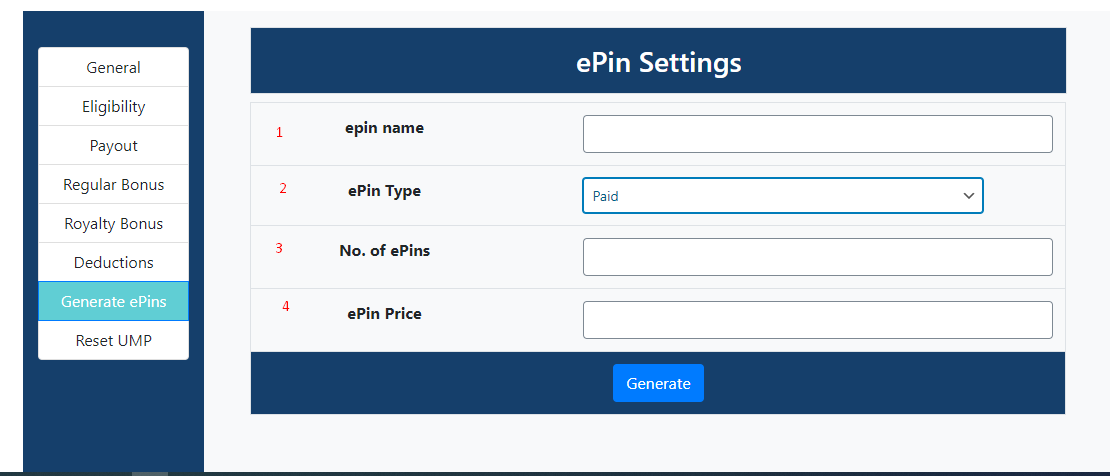Open the Reset UMP option
The width and height of the screenshot is (1110, 476).
coord(113,340)
